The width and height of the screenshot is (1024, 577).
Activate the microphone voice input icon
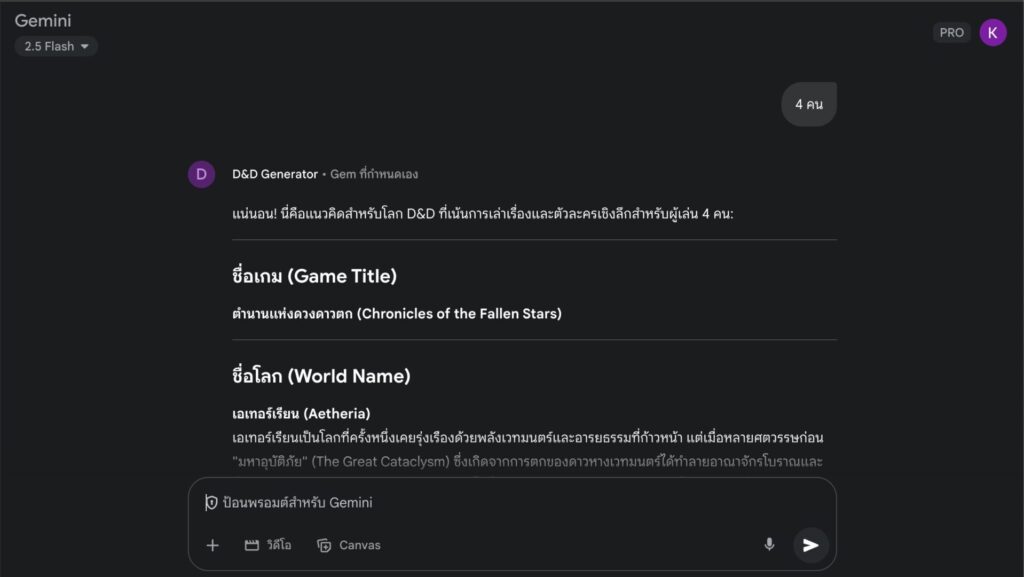pos(769,544)
